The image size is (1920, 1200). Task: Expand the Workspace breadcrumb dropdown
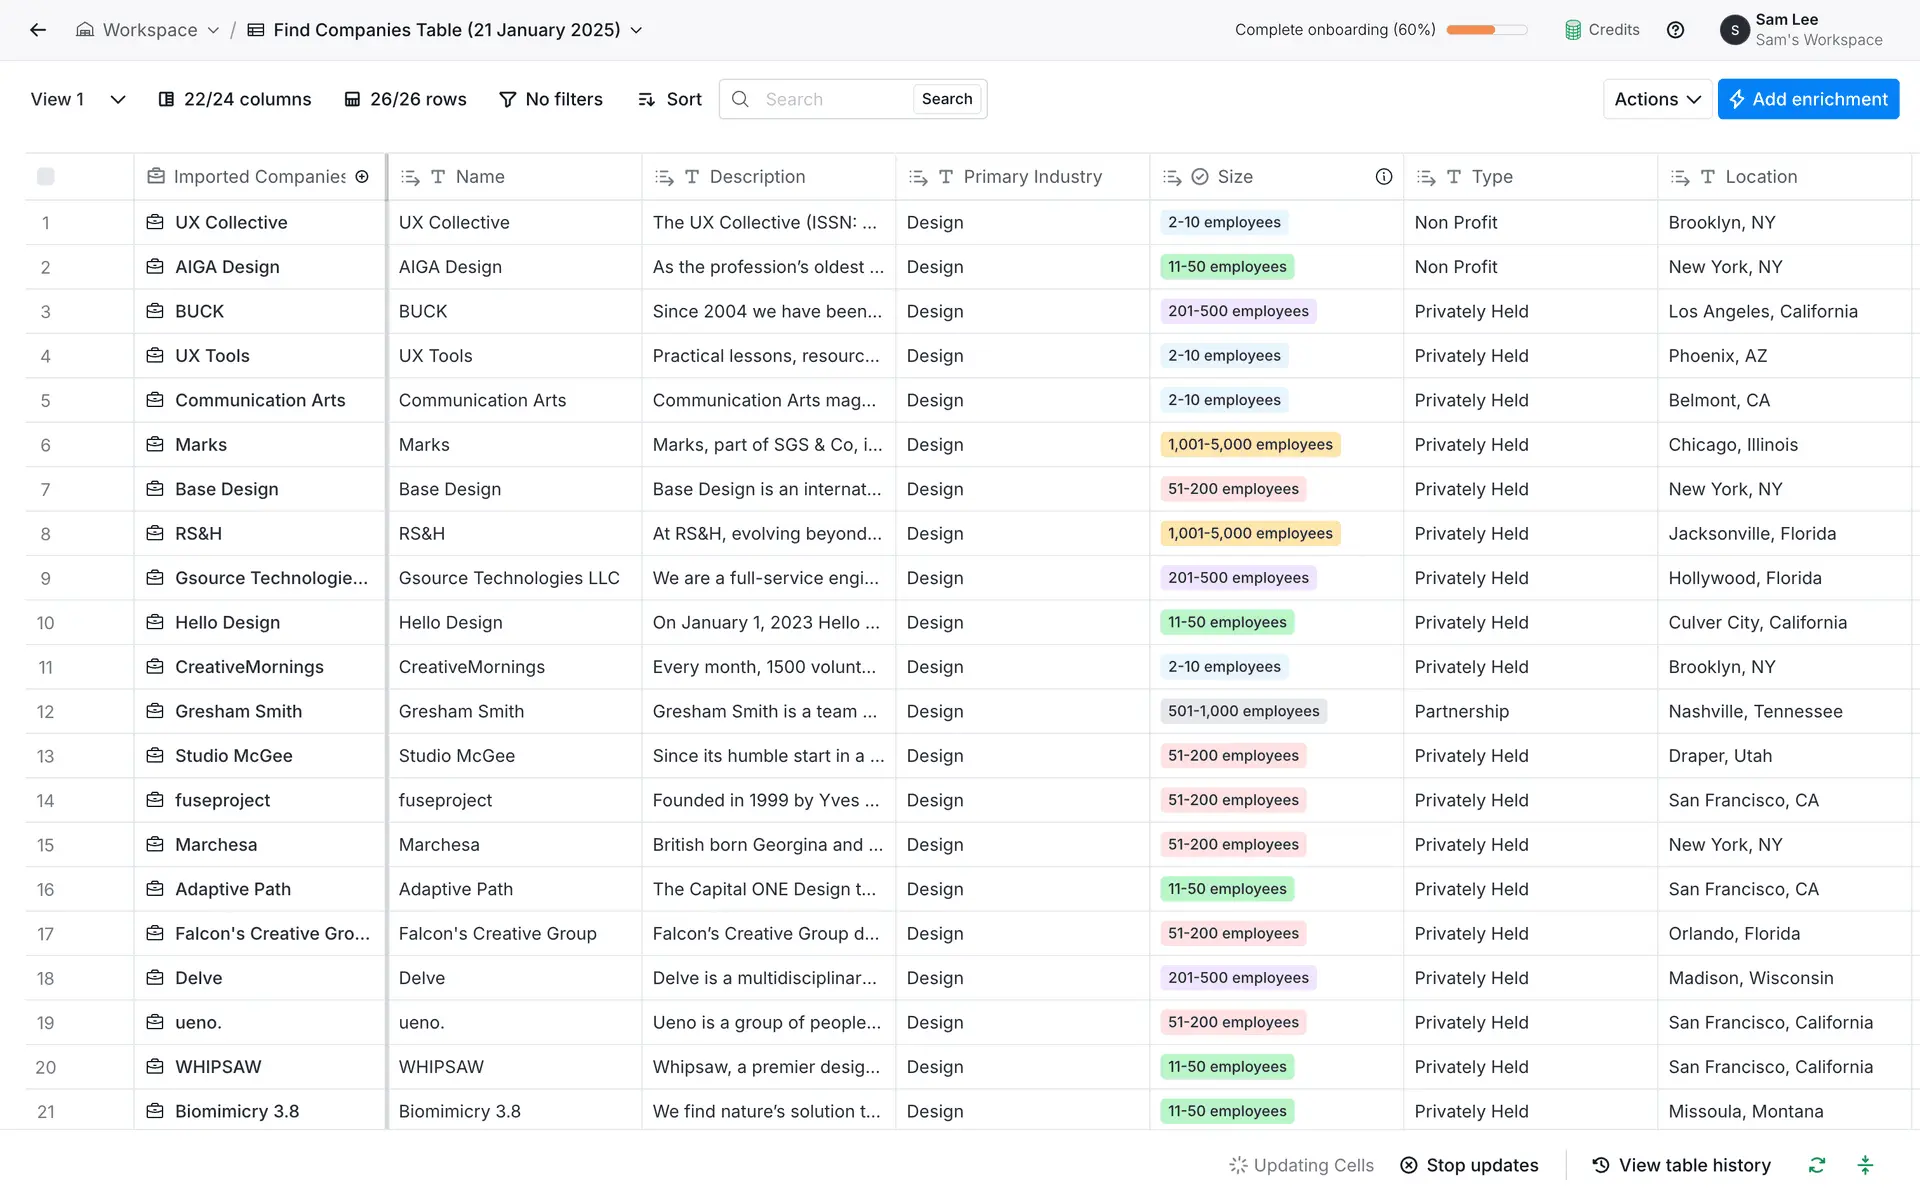point(213,30)
